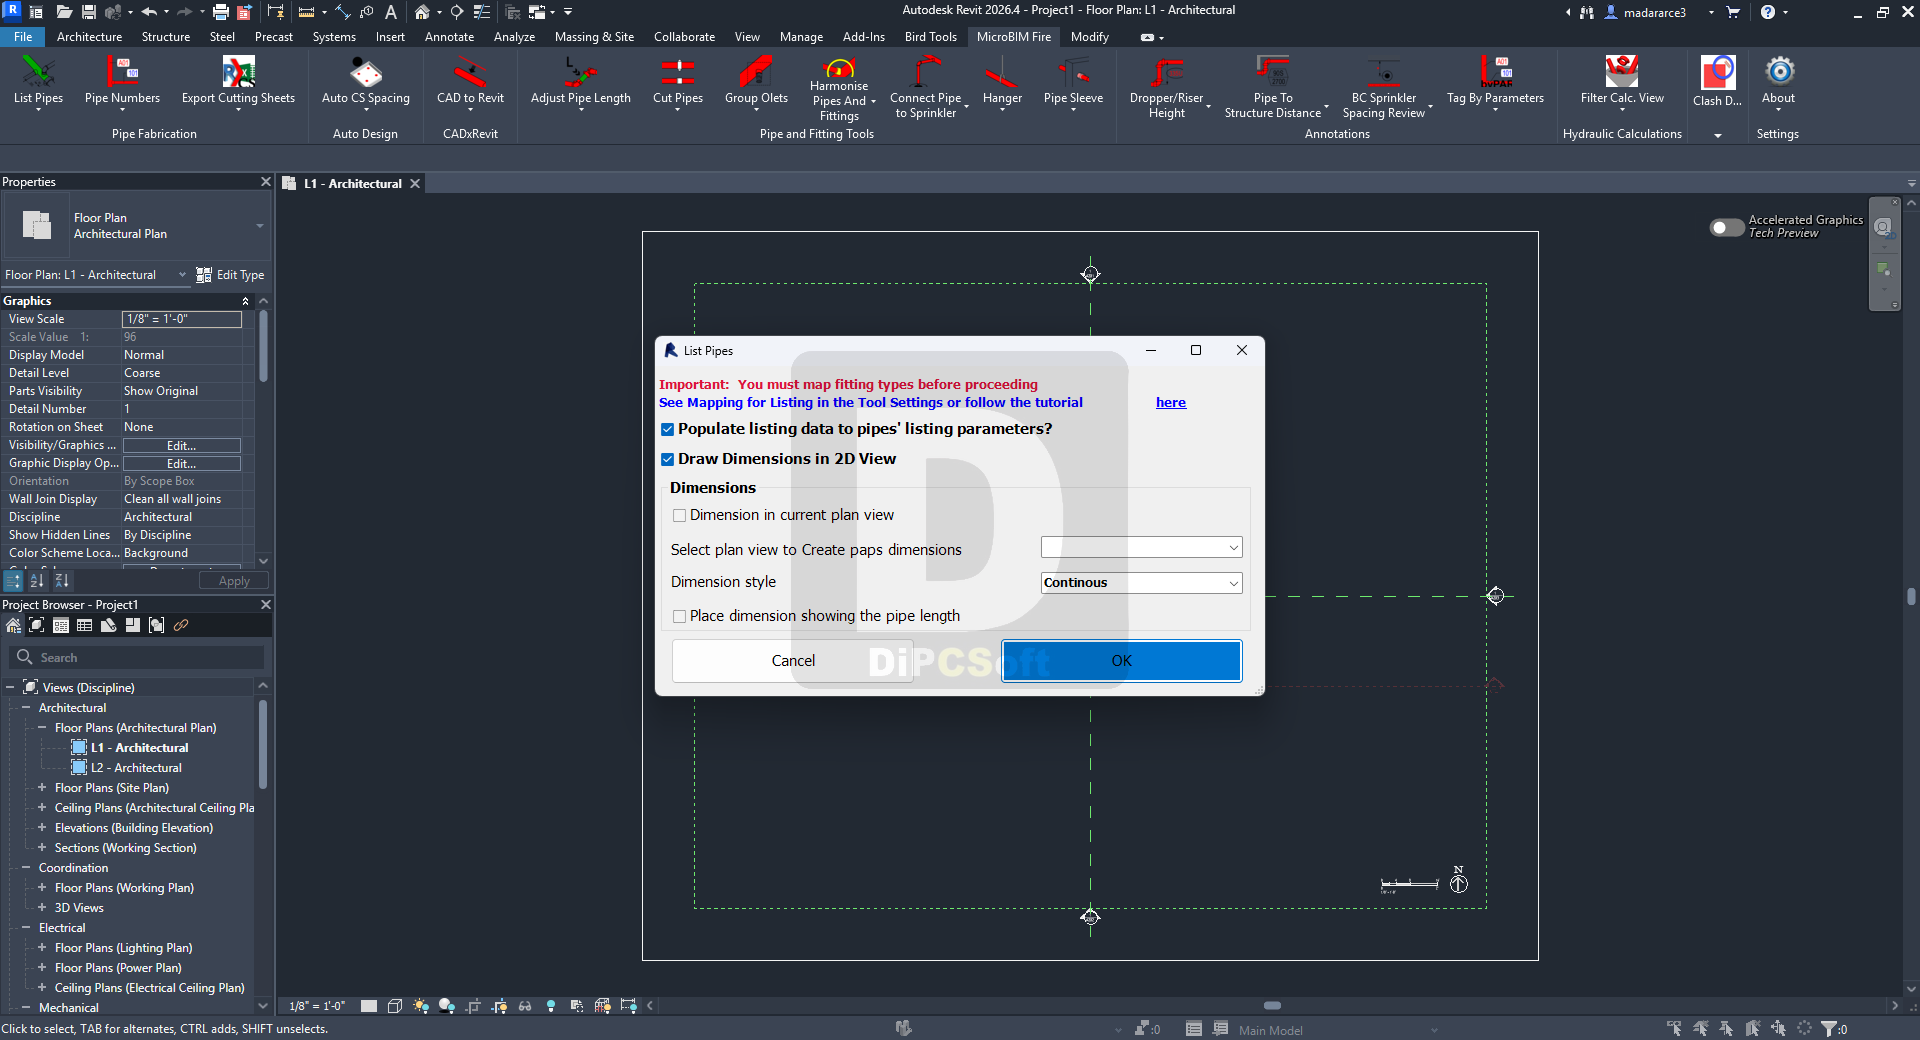Screen dimensions: 1920x1040
Task: Open Filter Calc. View tool
Action: coord(1622,80)
